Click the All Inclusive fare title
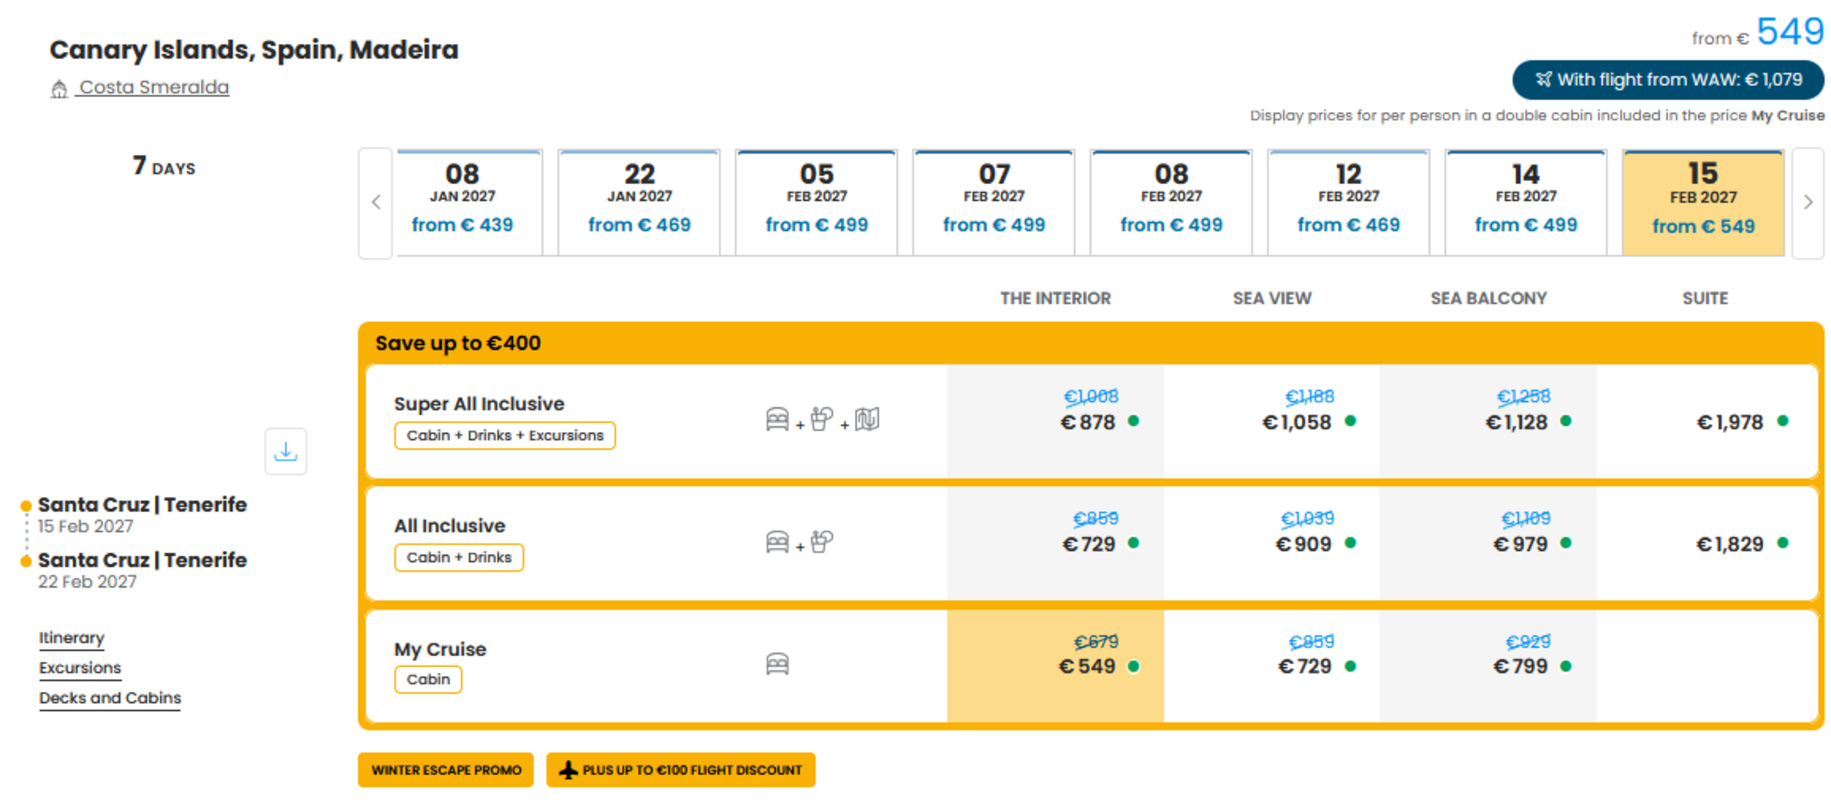The width and height of the screenshot is (1831, 800). (449, 525)
